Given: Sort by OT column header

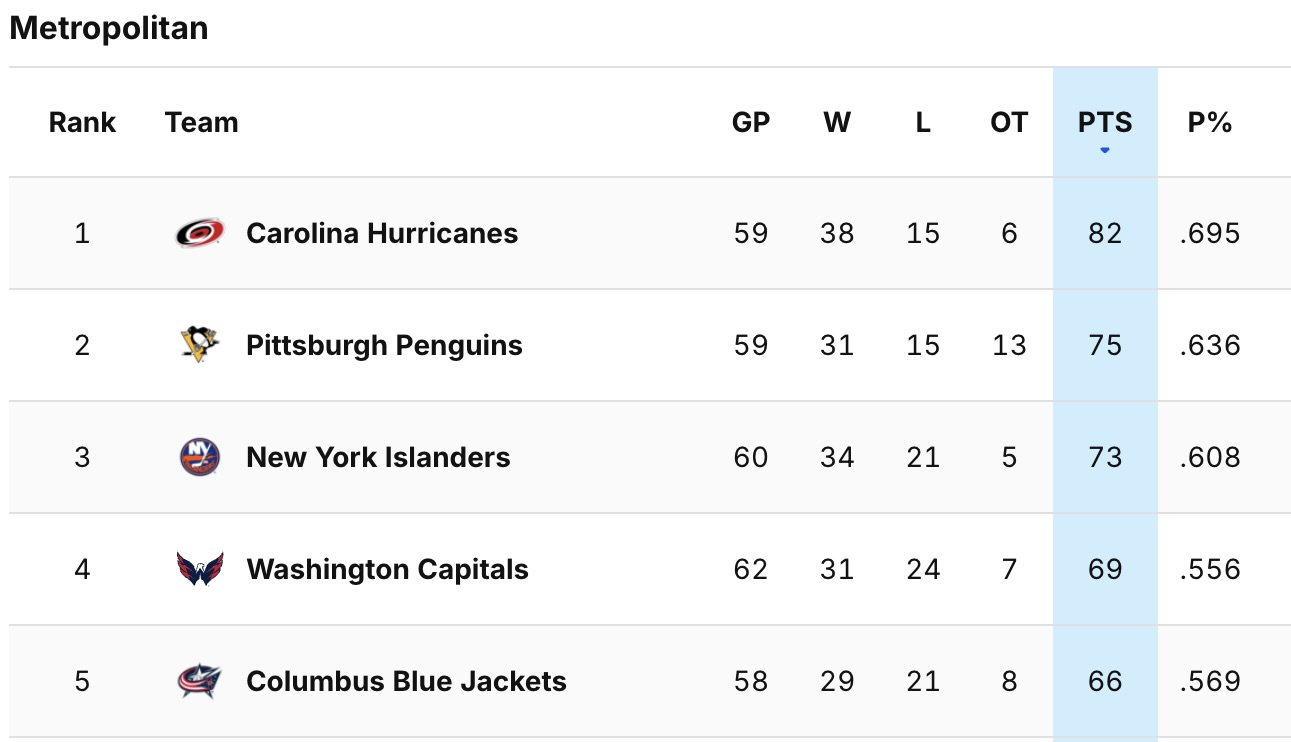Looking at the screenshot, I should [x=1008, y=122].
